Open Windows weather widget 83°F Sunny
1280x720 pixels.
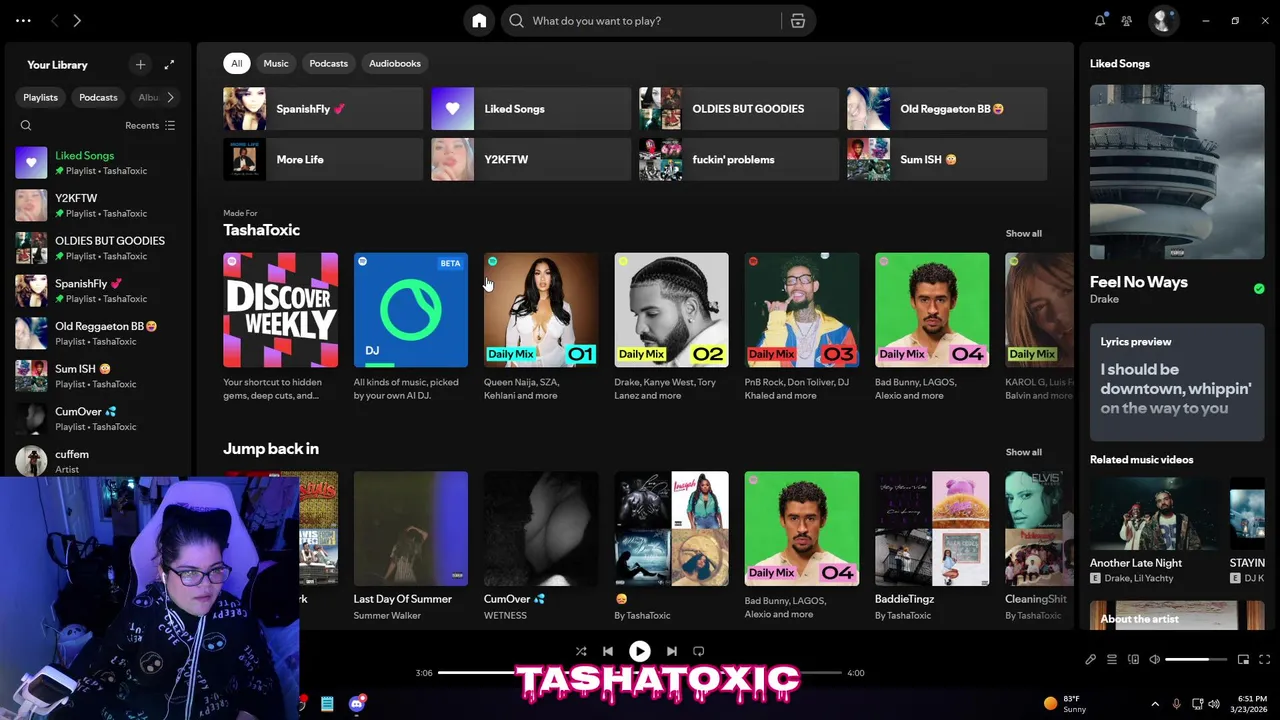tap(1064, 704)
